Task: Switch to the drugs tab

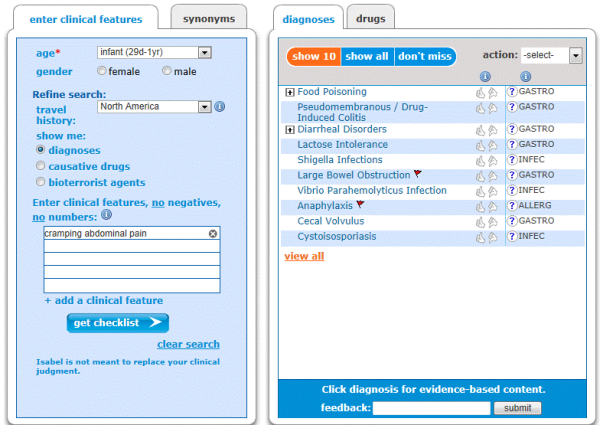Action: [x=370, y=18]
